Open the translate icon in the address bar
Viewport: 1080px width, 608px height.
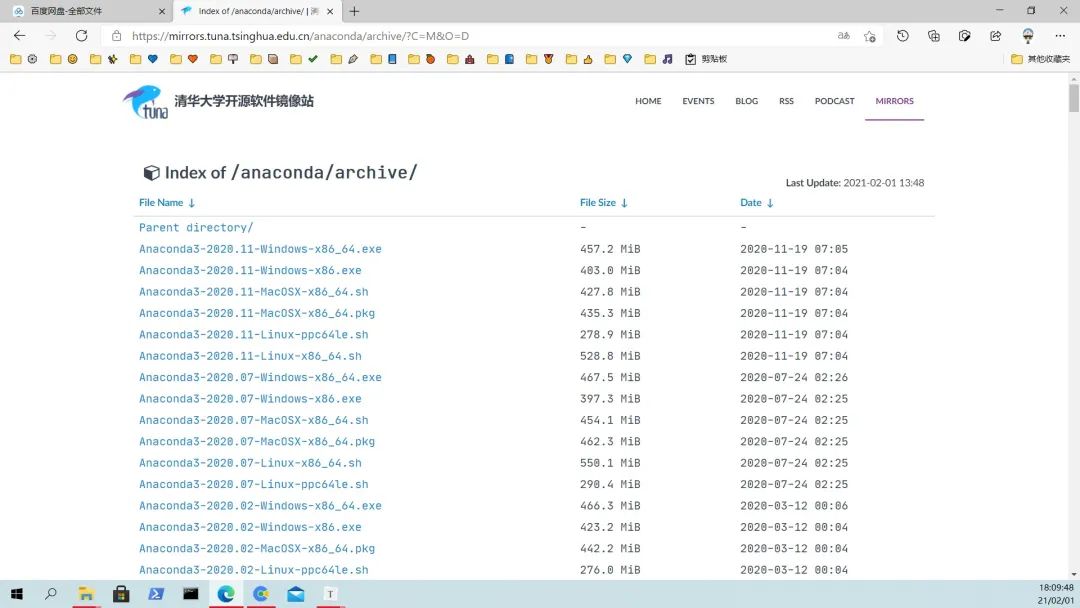(x=844, y=36)
